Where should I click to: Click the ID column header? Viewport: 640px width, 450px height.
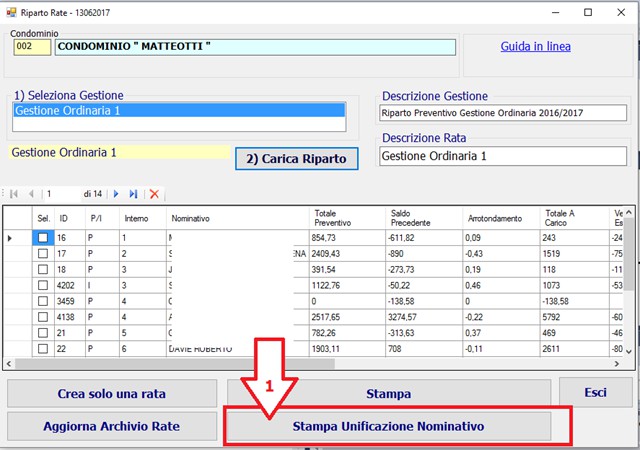coord(70,218)
